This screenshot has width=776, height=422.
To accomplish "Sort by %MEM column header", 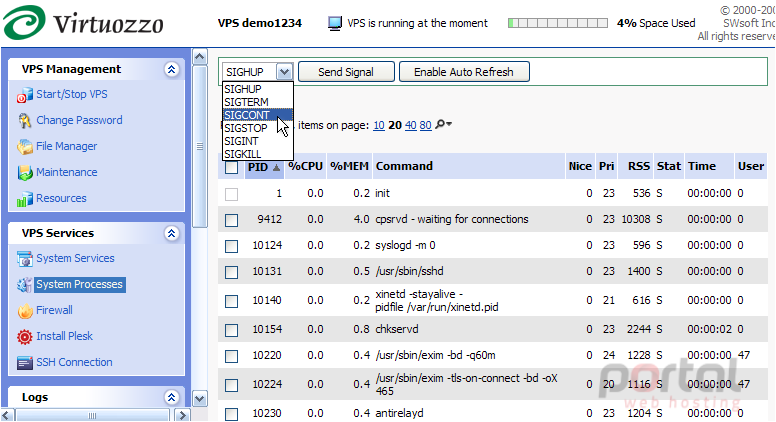I will tap(349, 167).
